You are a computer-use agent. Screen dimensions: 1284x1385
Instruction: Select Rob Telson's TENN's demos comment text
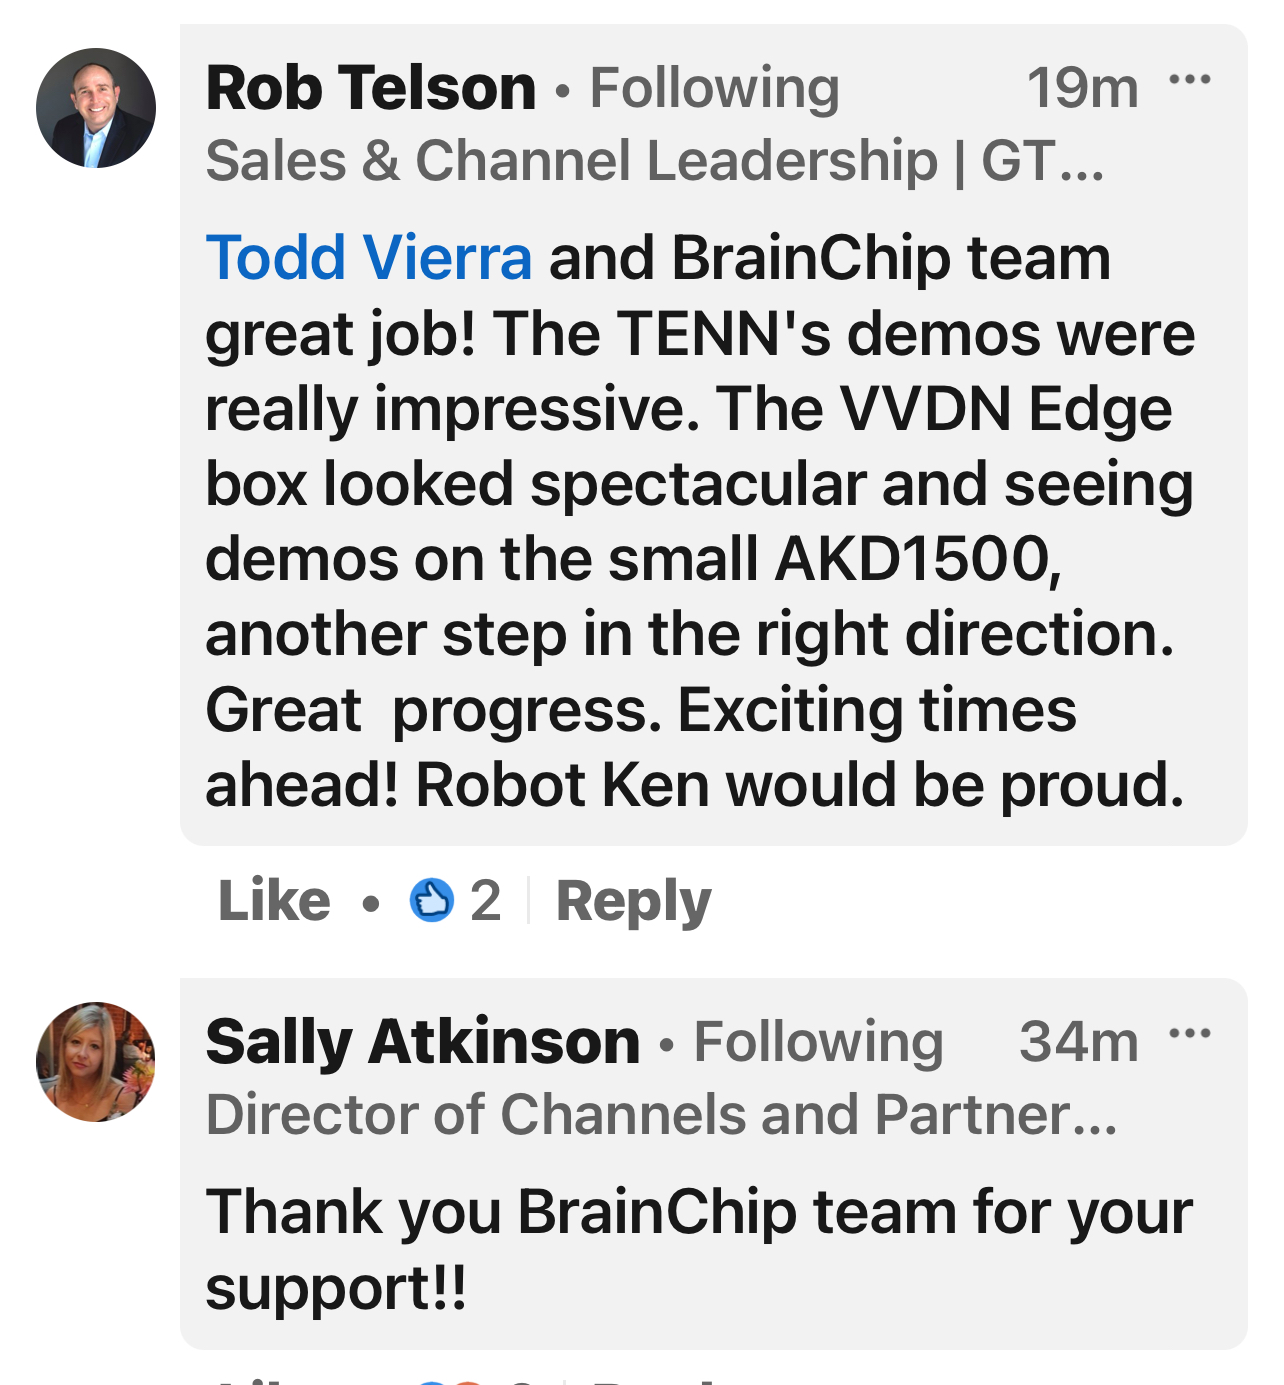pyautogui.click(x=700, y=520)
